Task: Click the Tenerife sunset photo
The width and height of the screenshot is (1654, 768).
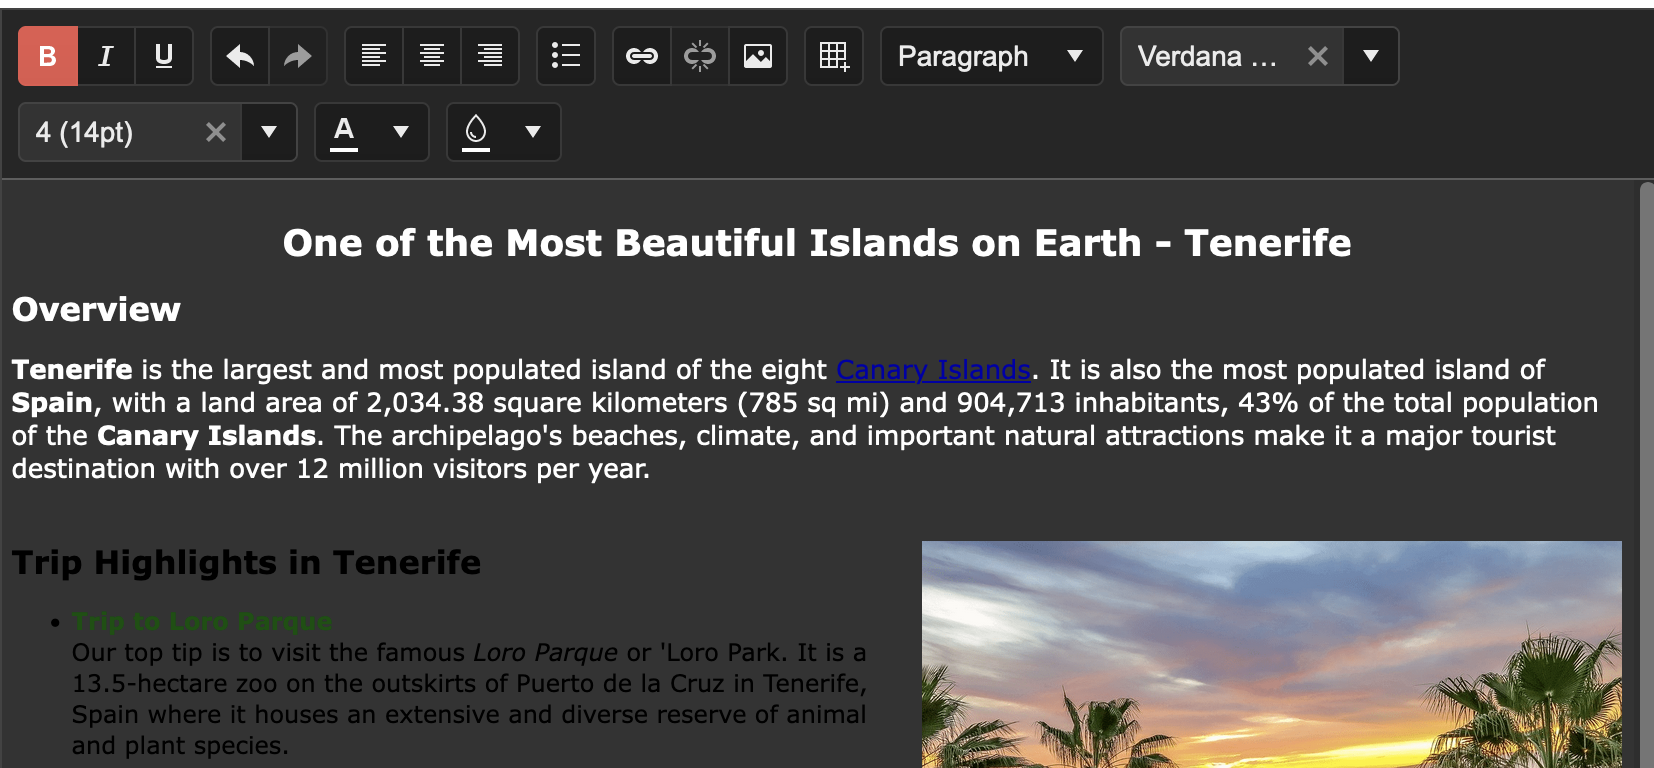Action: (x=1271, y=654)
